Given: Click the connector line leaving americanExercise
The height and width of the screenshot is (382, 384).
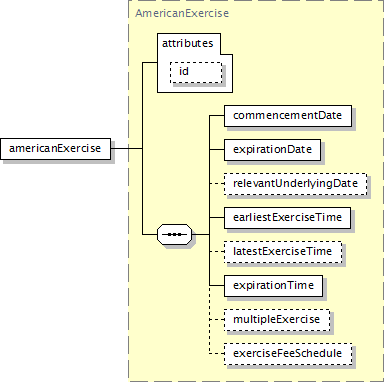Looking at the screenshot, I should 126,148.
